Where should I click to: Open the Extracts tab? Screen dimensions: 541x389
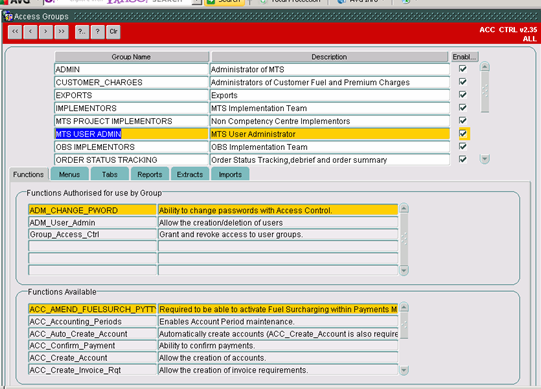click(x=190, y=174)
